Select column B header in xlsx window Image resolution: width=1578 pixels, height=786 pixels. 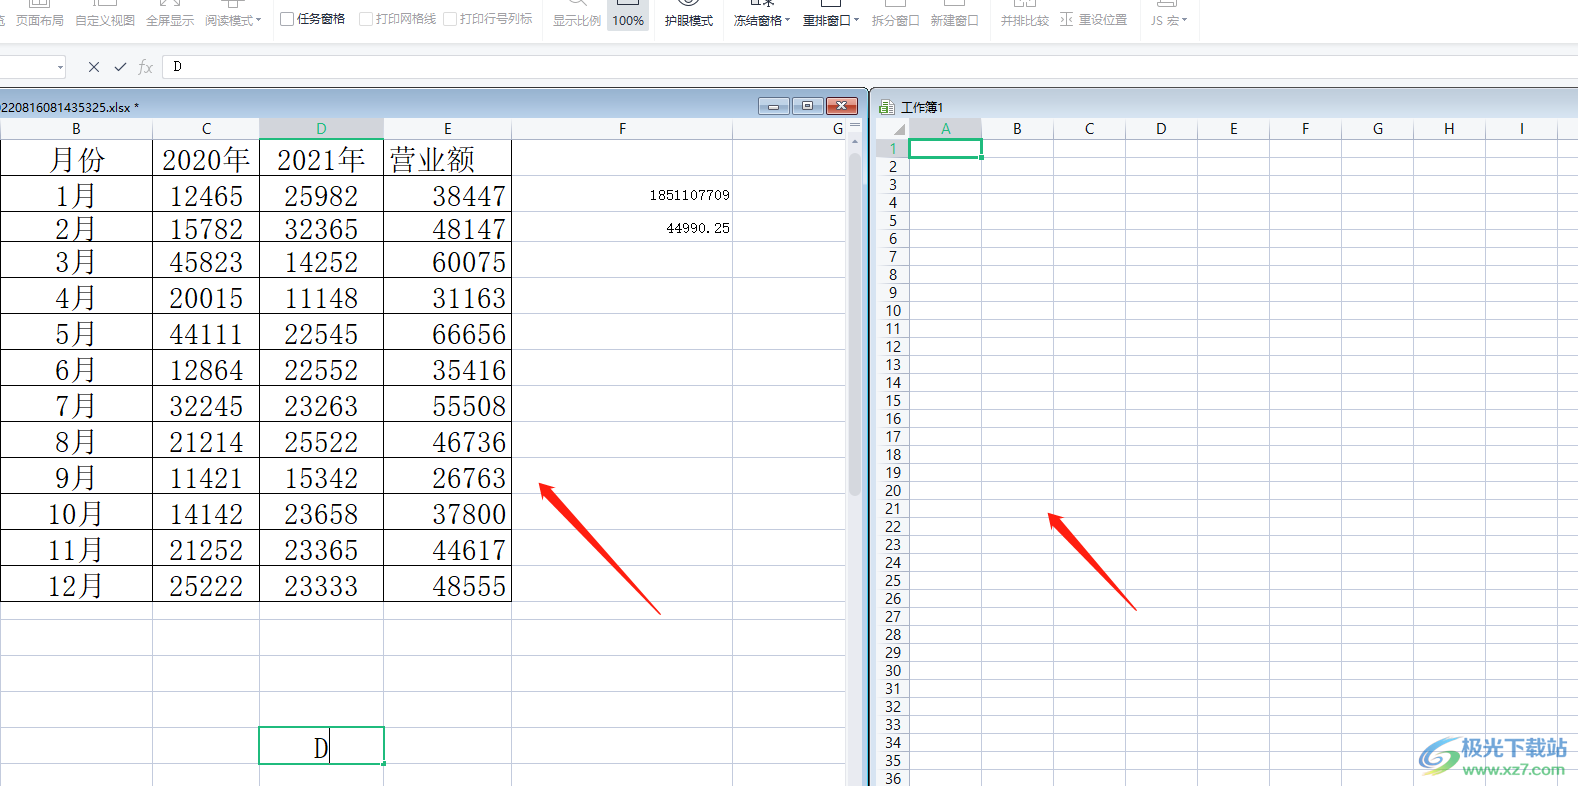(76, 129)
